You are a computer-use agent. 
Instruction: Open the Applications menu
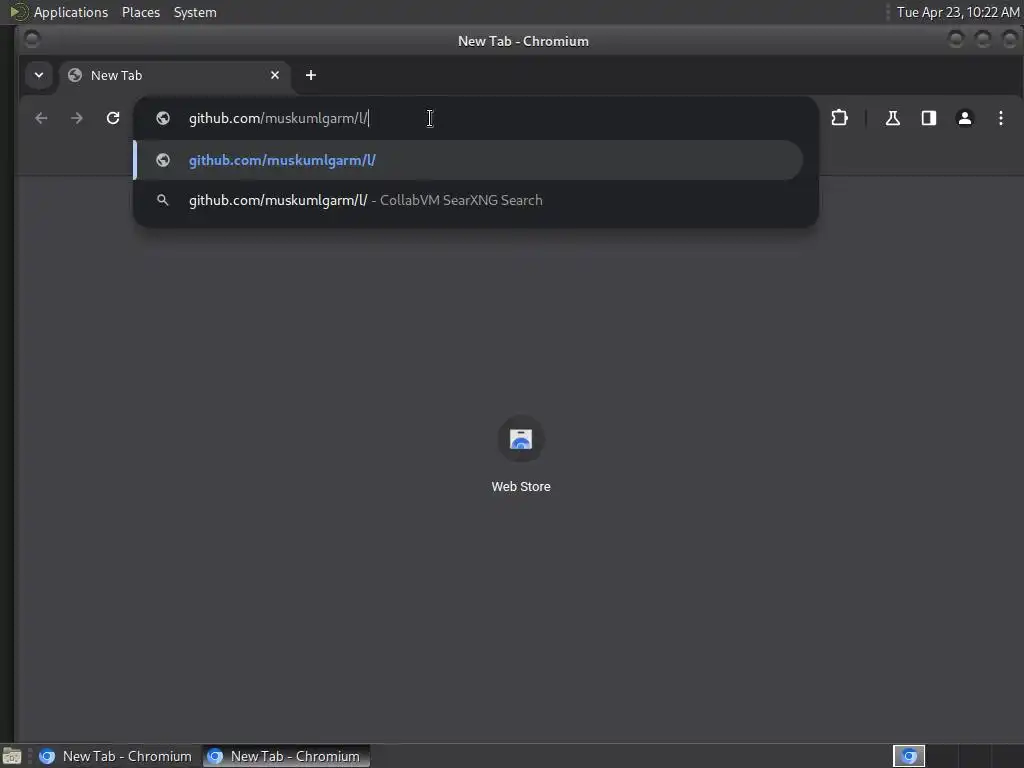click(71, 12)
